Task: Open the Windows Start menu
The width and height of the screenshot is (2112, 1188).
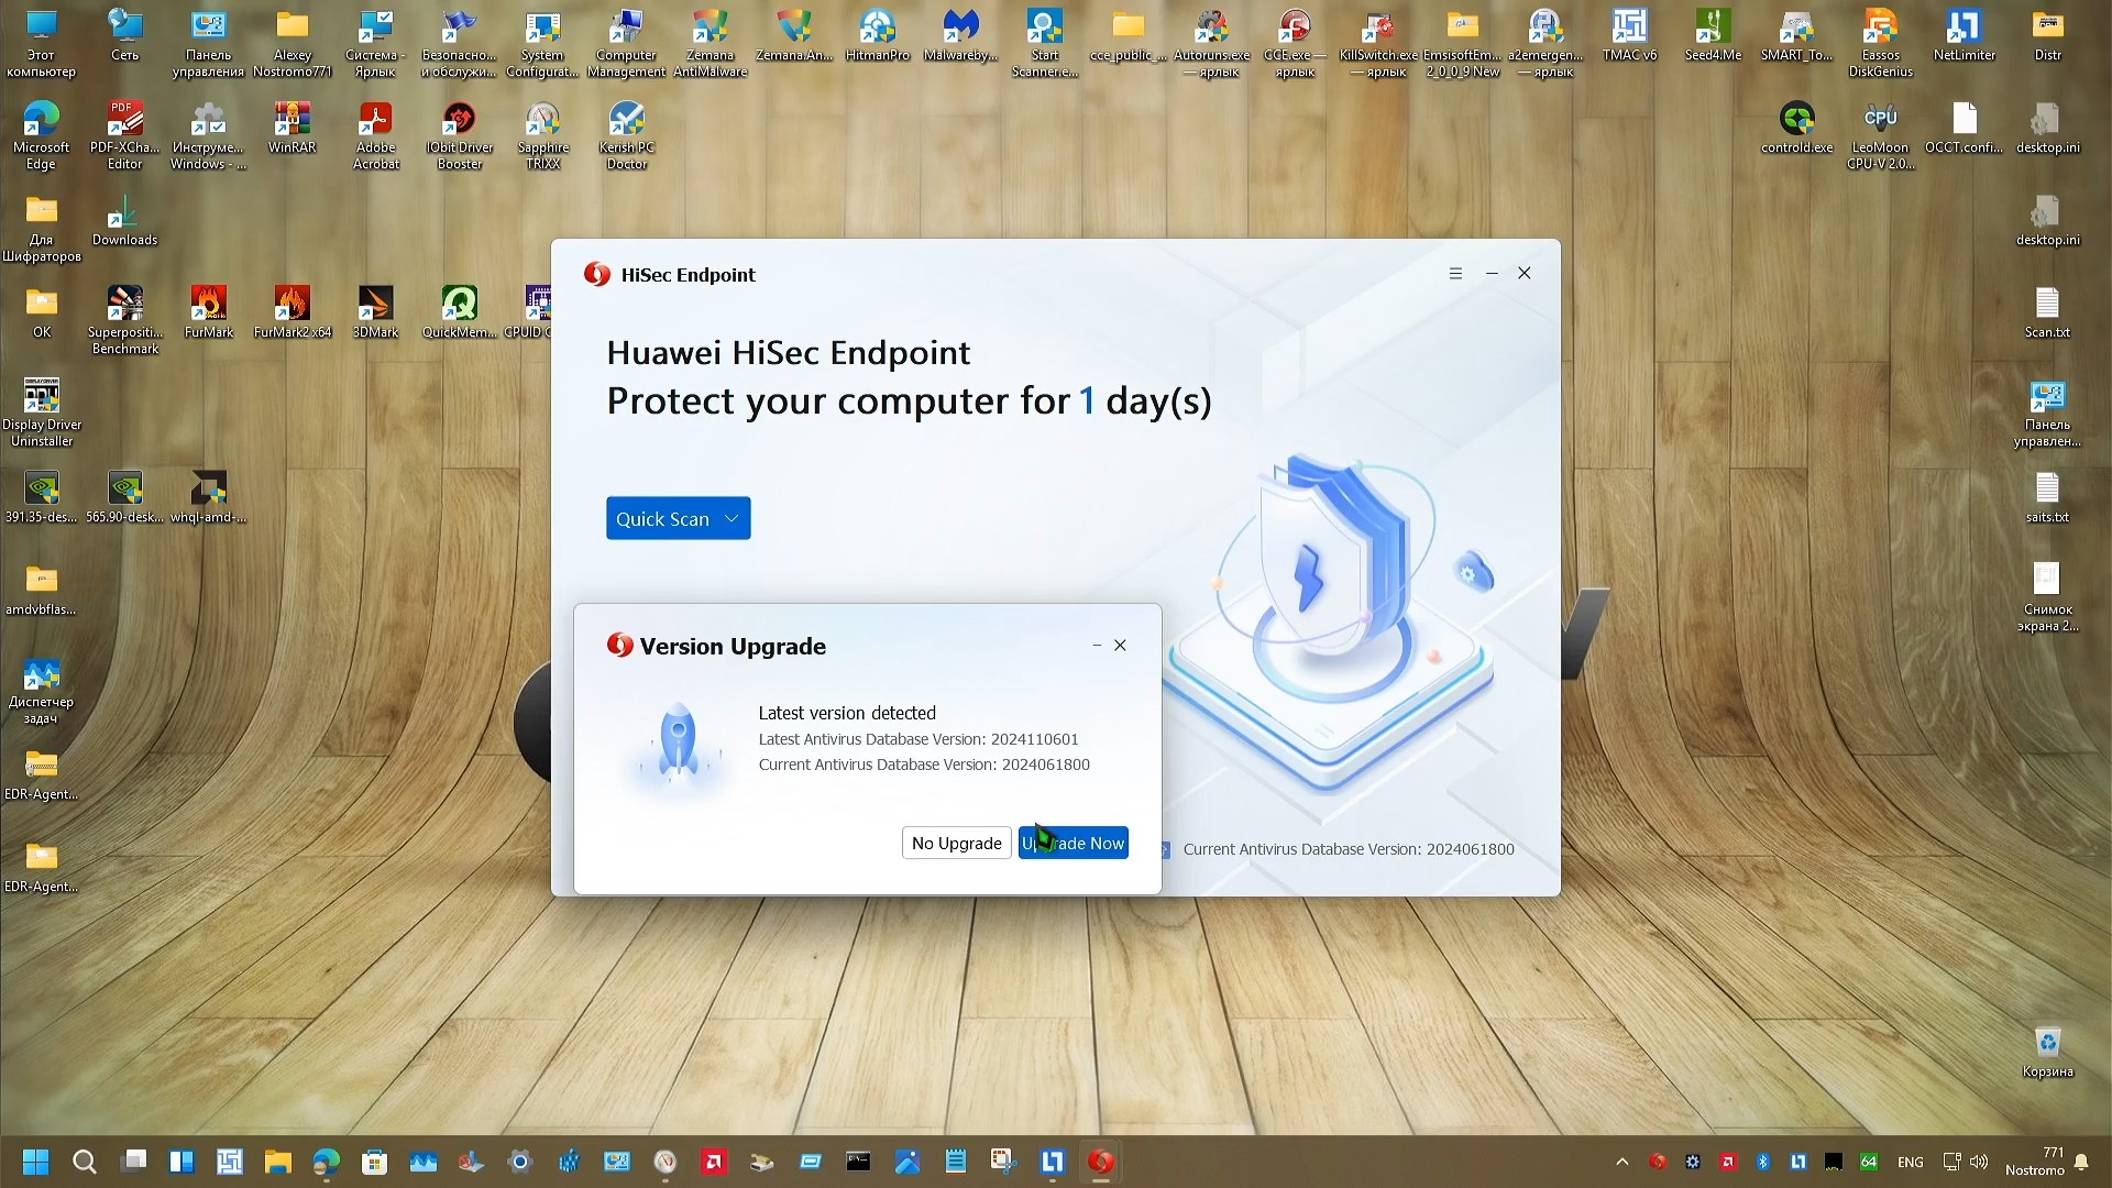Action: point(36,1161)
